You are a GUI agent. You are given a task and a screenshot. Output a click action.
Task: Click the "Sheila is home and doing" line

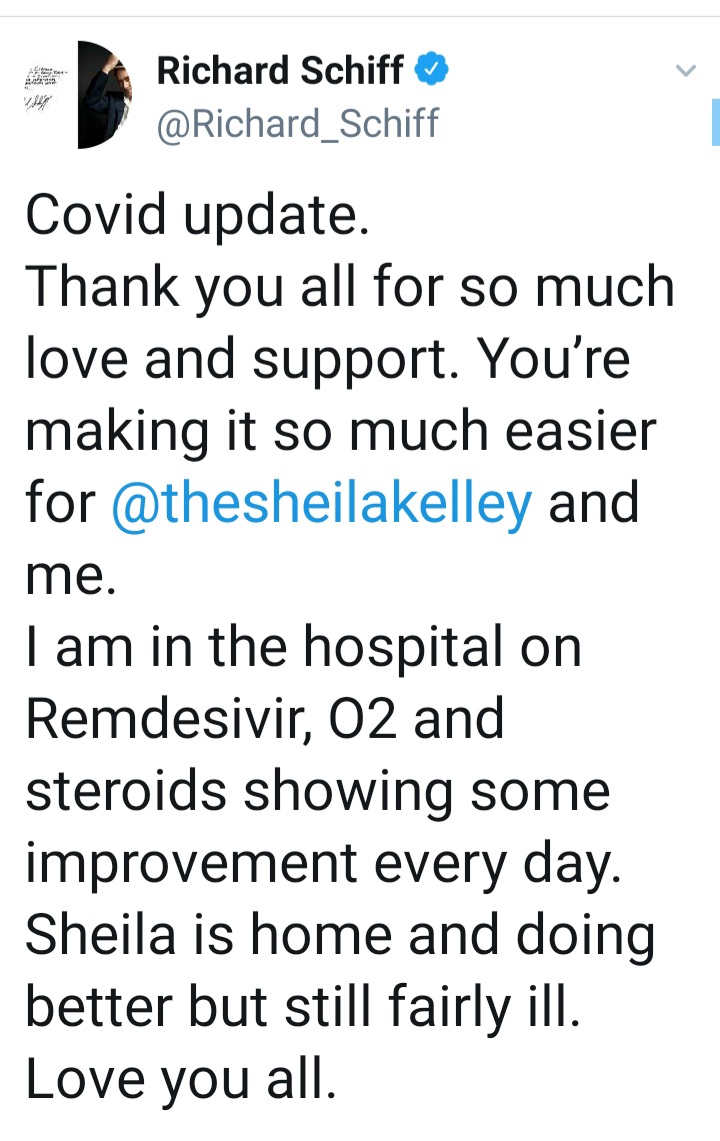tap(340, 936)
